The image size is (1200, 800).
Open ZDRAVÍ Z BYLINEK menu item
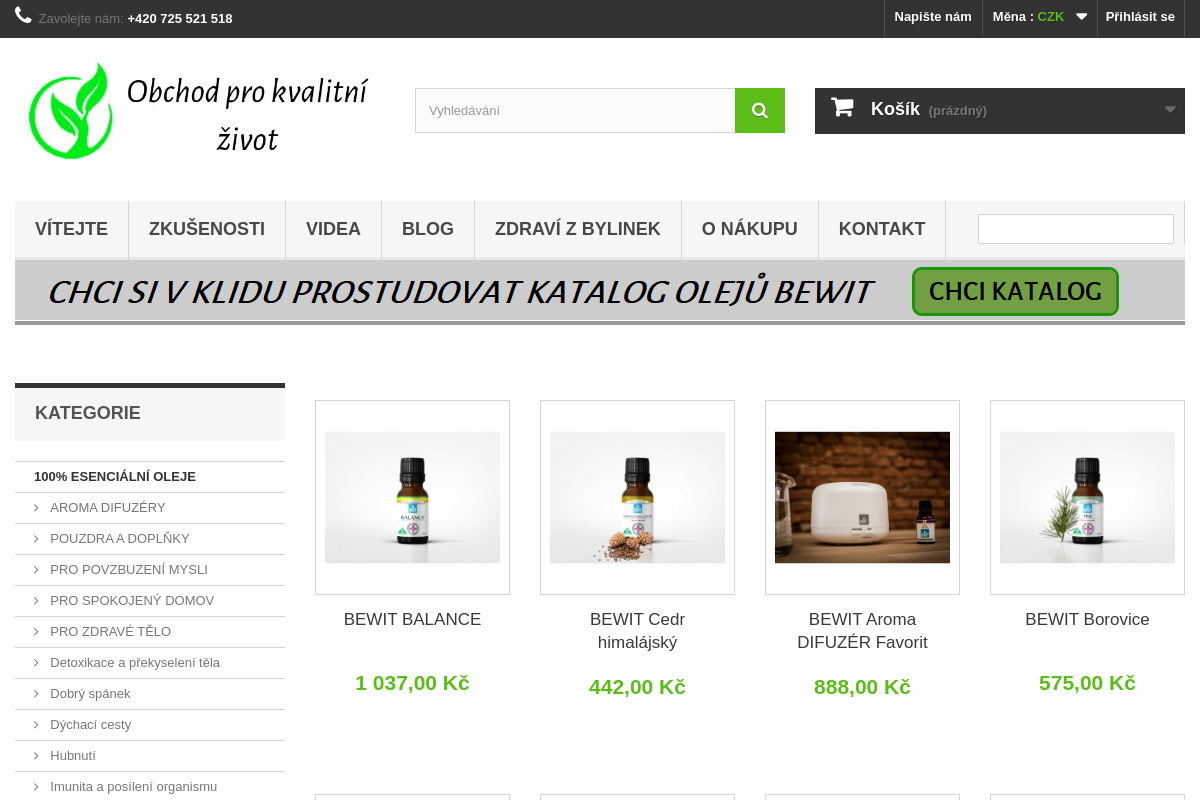[x=578, y=229]
